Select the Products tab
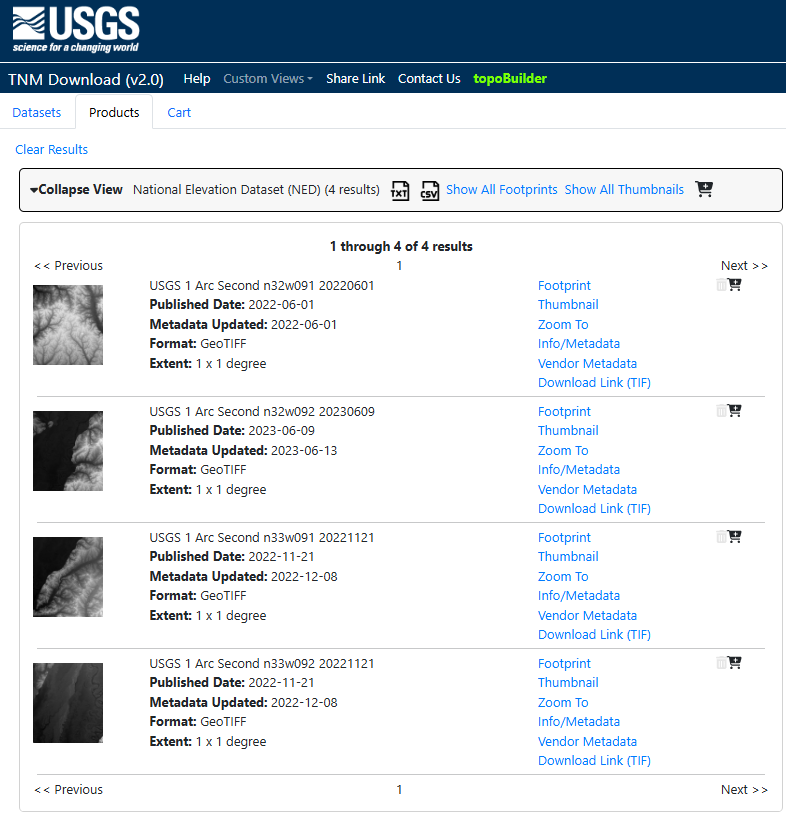Screen dimensions: 786x825 pyautogui.click(x=114, y=113)
